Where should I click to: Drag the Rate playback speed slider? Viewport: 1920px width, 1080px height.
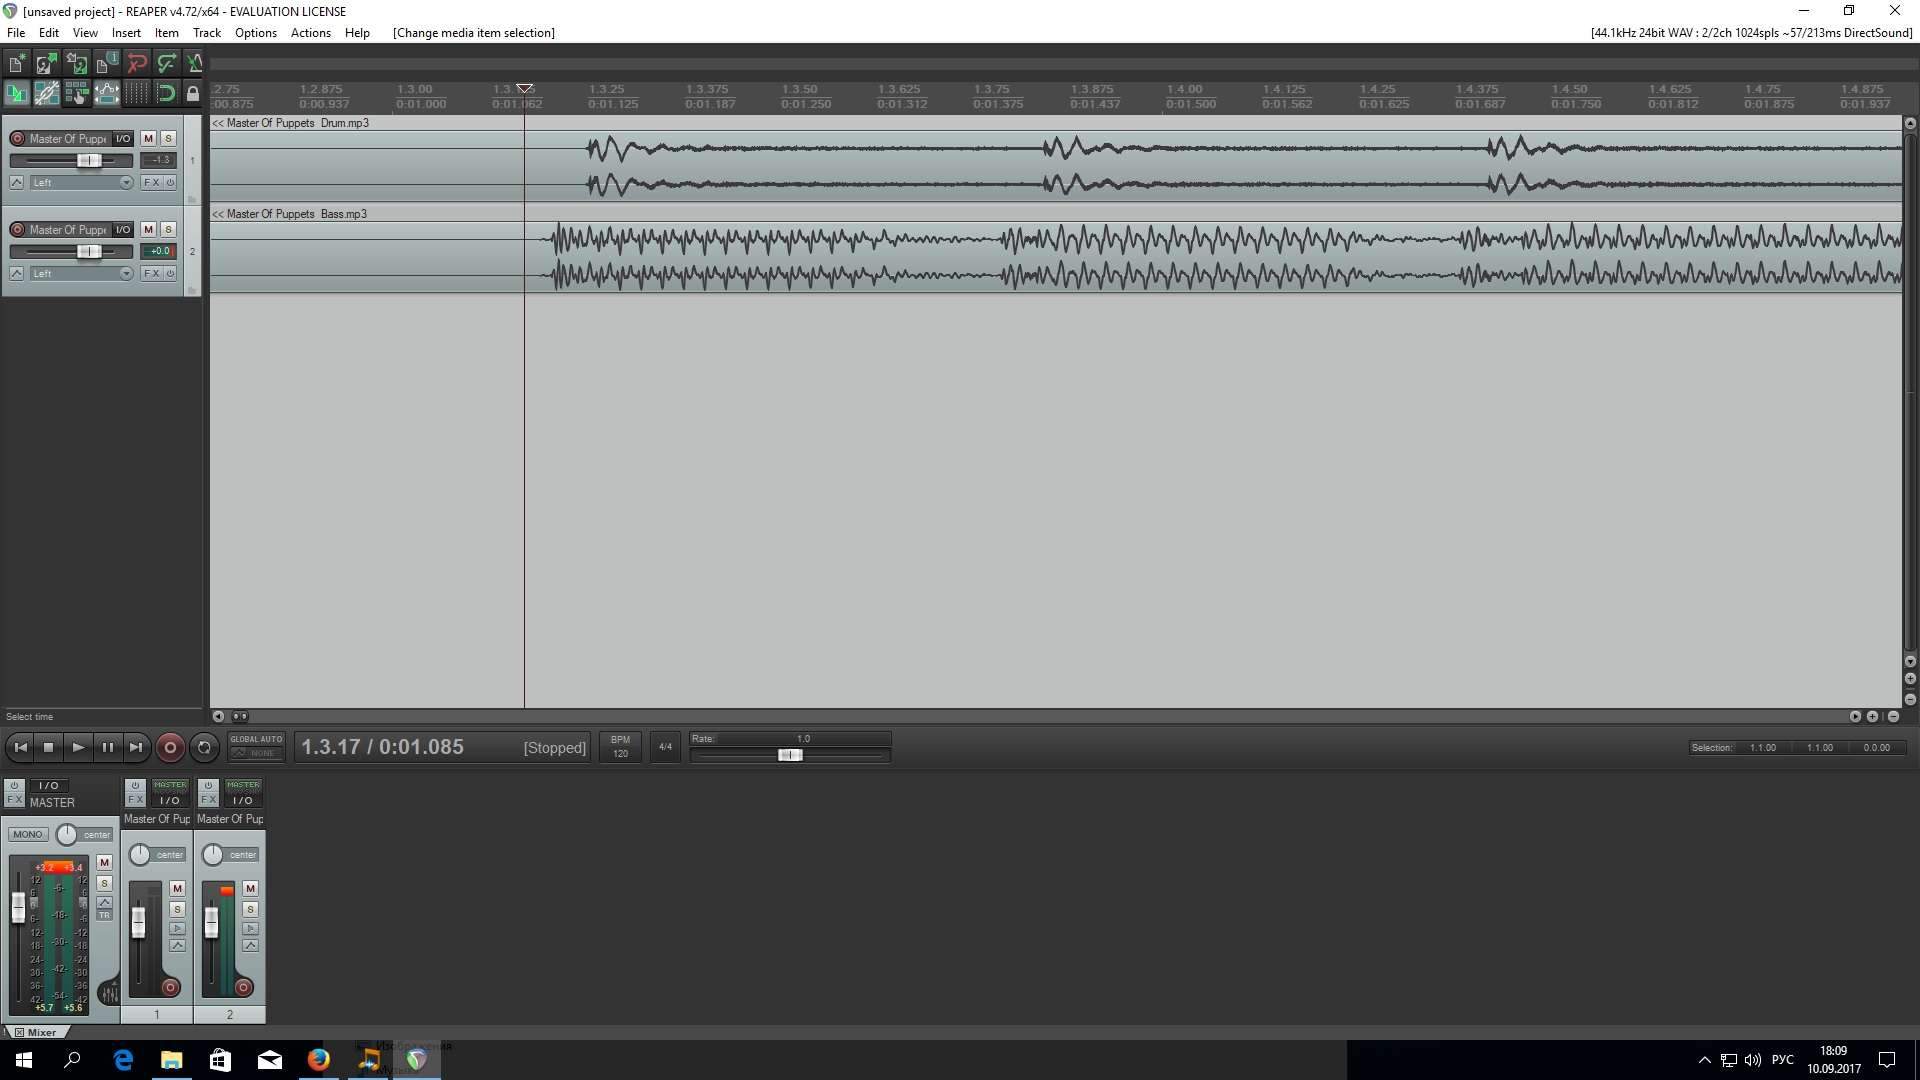(x=789, y=754)
